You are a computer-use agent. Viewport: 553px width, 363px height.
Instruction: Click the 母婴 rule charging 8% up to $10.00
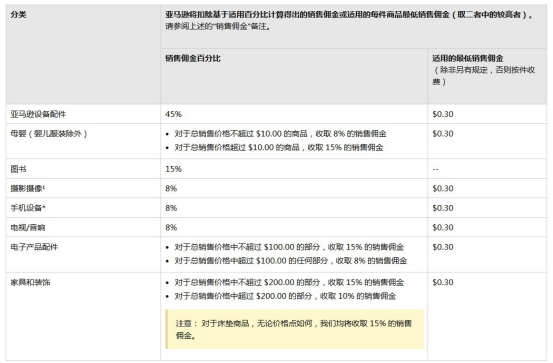280,134
